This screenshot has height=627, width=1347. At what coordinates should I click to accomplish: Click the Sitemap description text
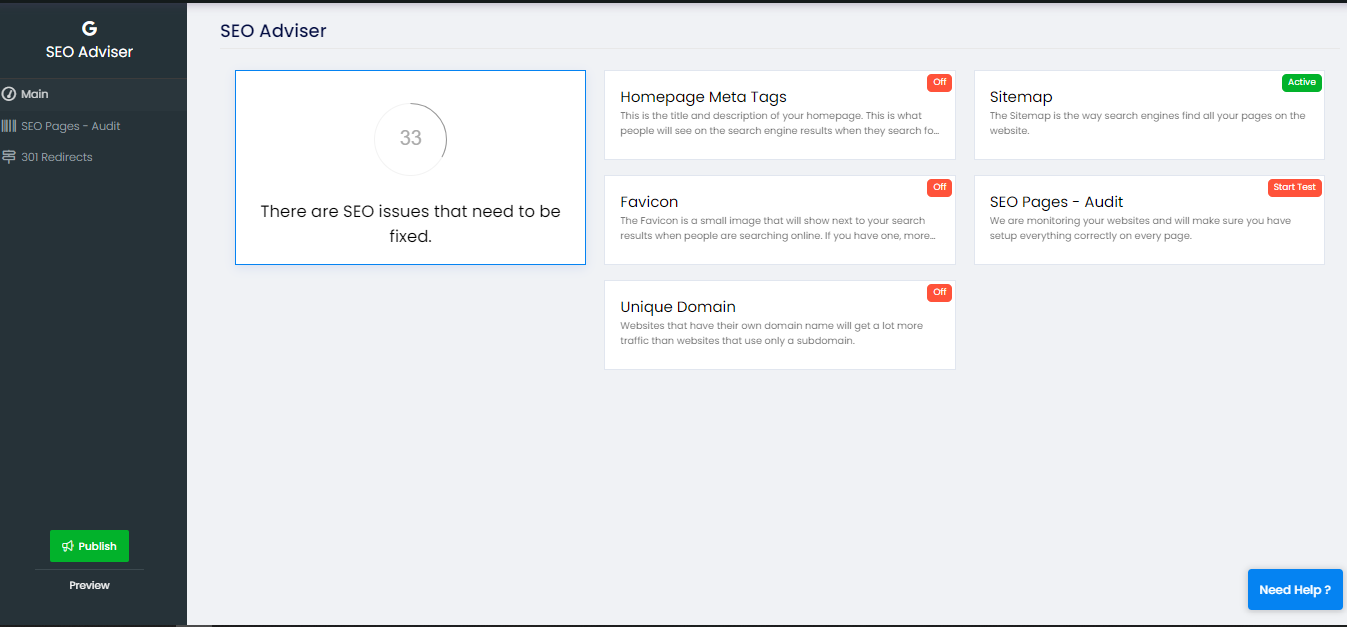pyautogui.click(x=1148, y=123)
